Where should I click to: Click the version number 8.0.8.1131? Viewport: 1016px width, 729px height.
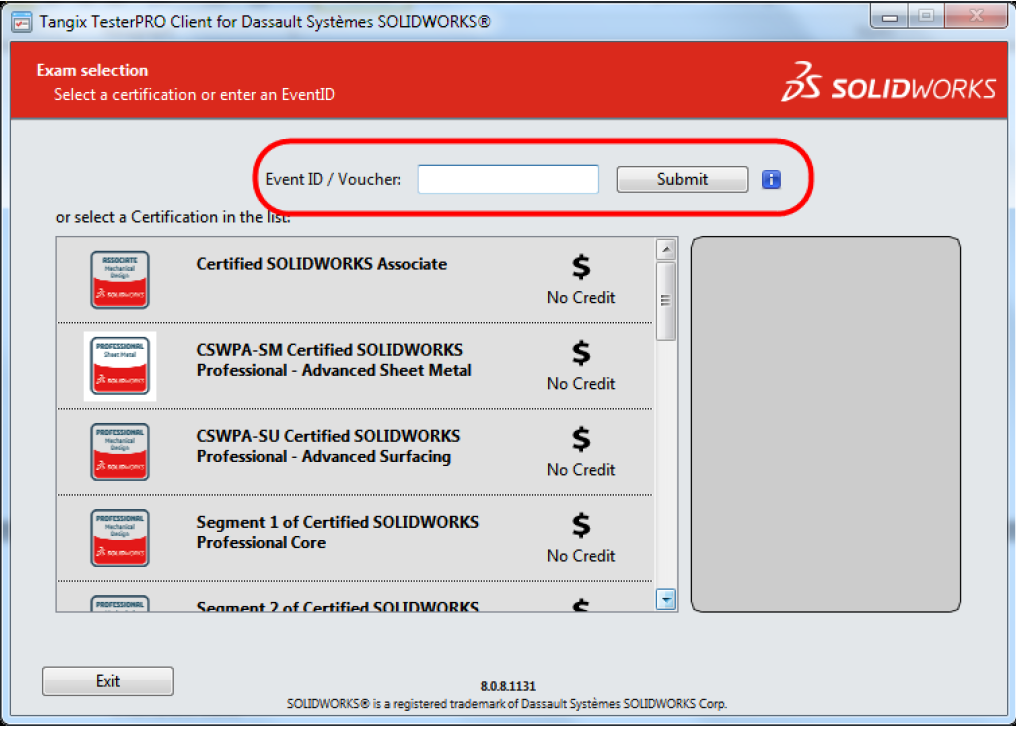pyautogui.click(x=508, y=686)
